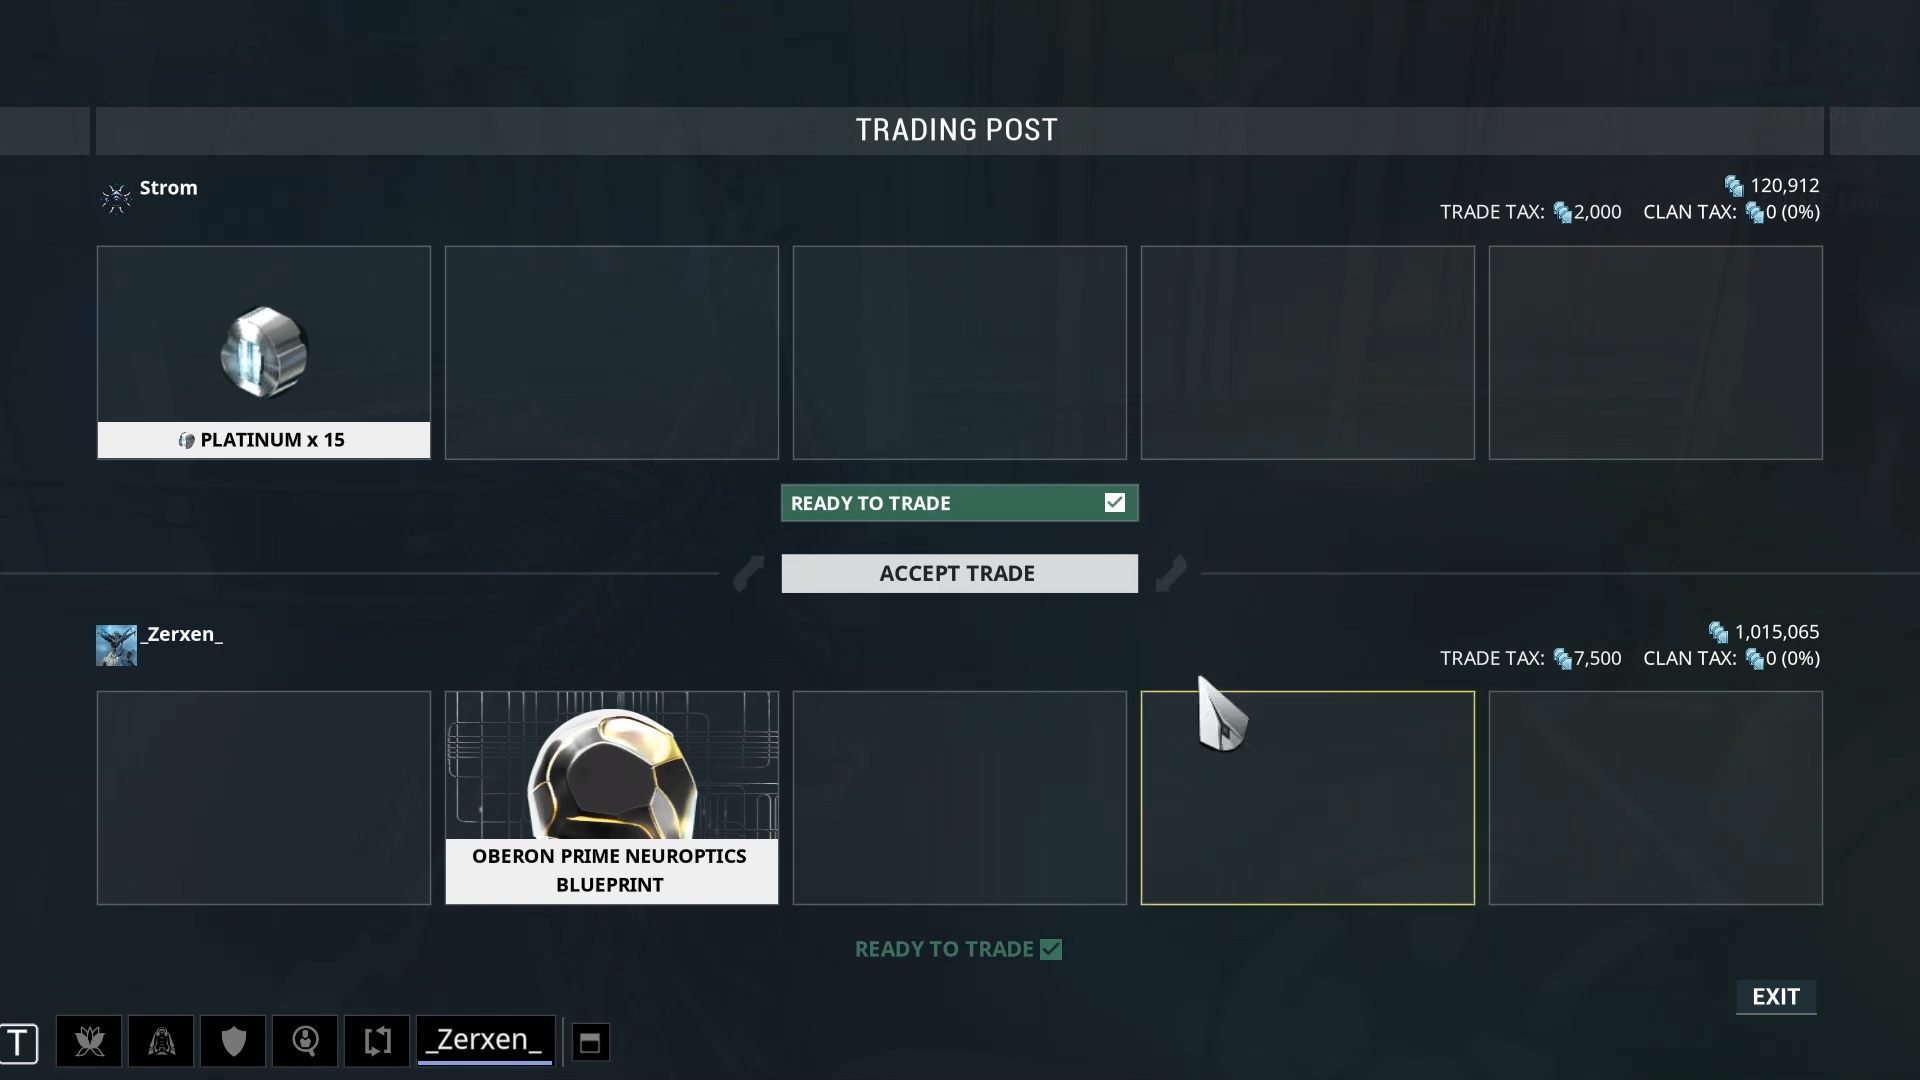This screenshot has height=1080, width=1920.
Task: Click the left trade slot arrow indicator
Action: click(x=748, y=570)
